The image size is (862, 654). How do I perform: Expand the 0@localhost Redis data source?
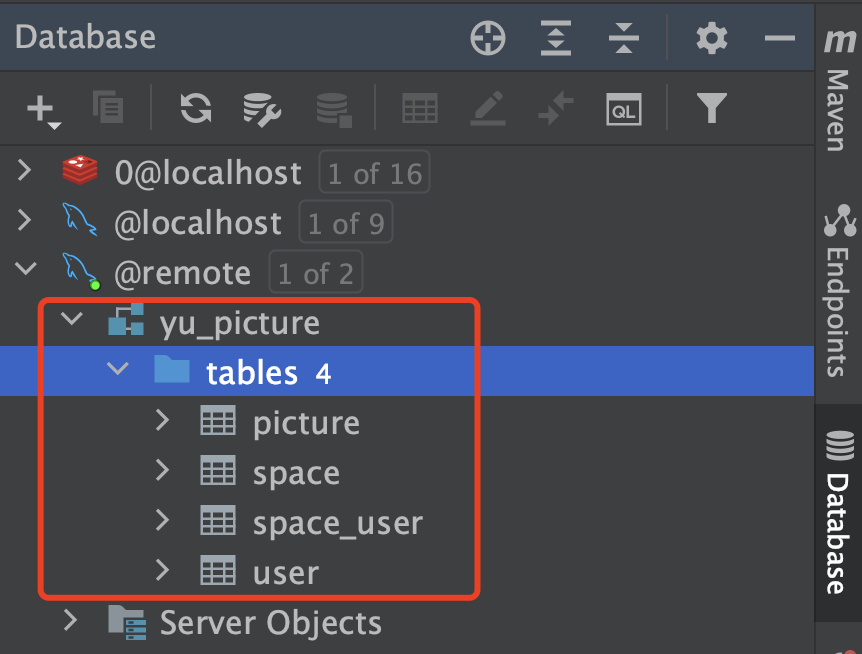25,172
